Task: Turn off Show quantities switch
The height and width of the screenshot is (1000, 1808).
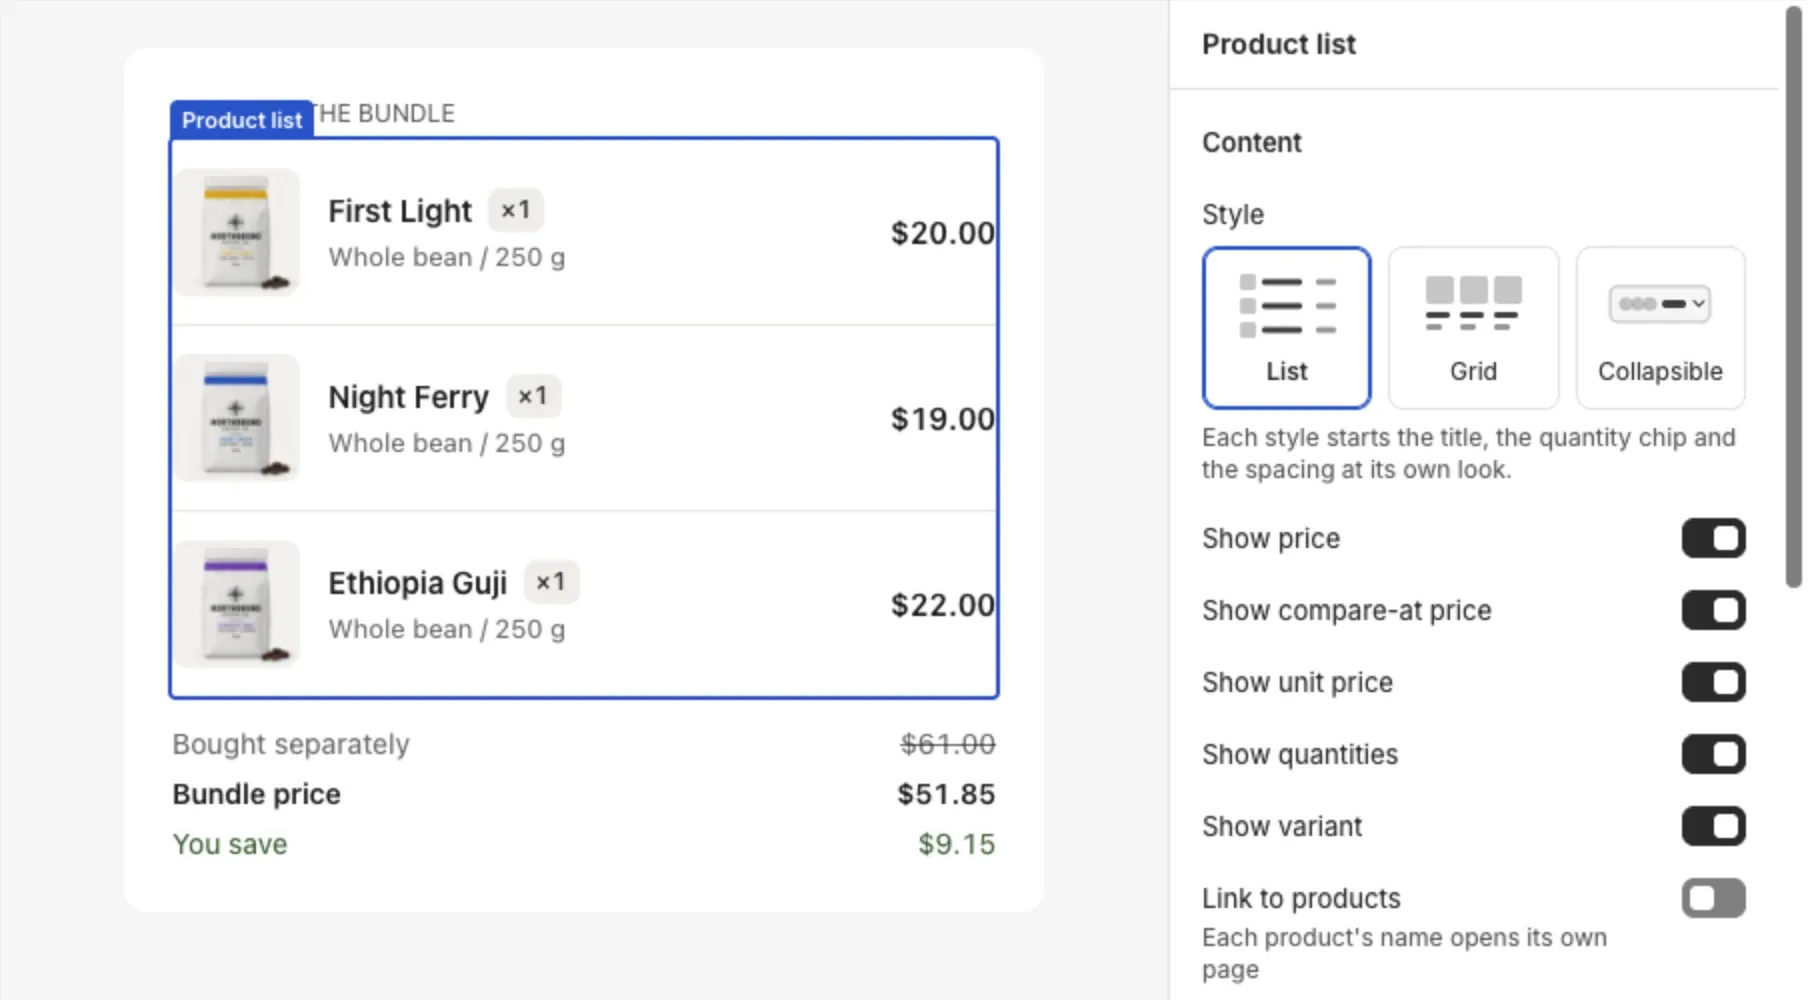Action: (1713, 754)
